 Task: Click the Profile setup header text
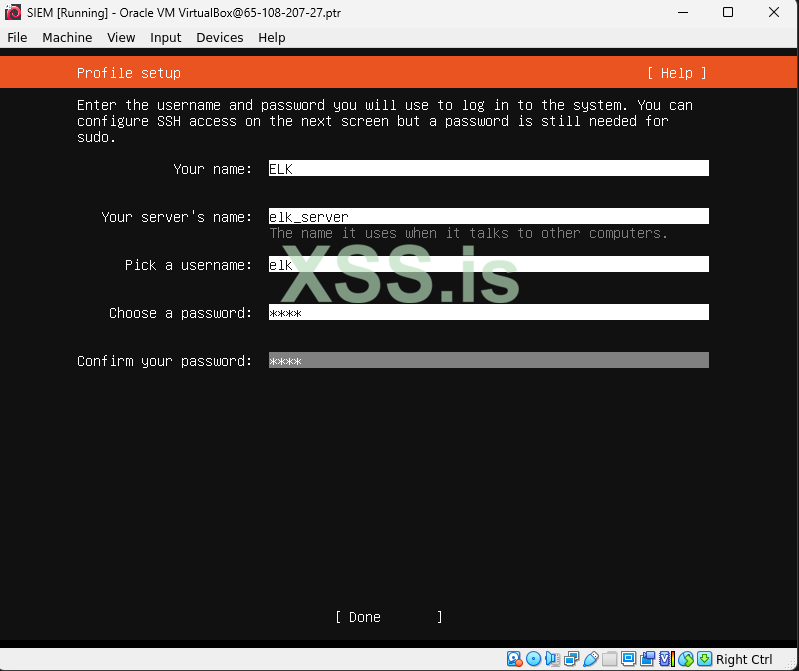point(129,73)
